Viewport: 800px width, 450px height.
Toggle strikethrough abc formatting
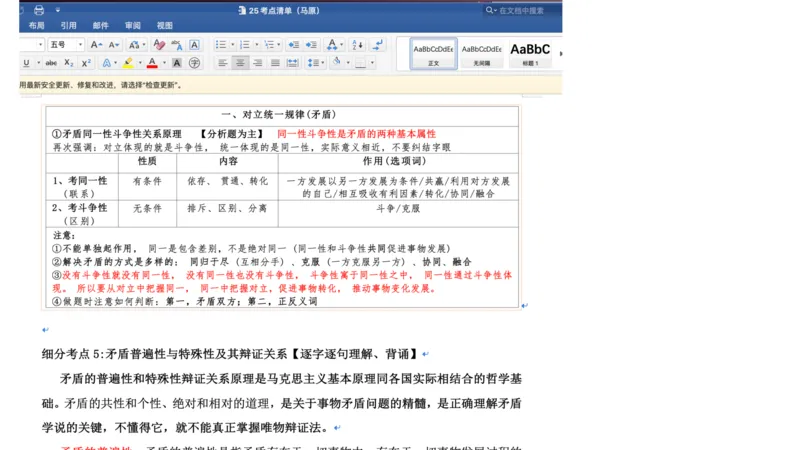51,63
